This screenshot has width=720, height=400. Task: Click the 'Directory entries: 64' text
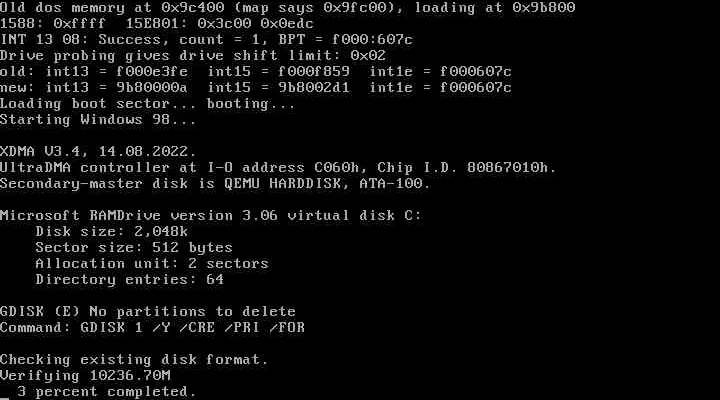(129, 280)
